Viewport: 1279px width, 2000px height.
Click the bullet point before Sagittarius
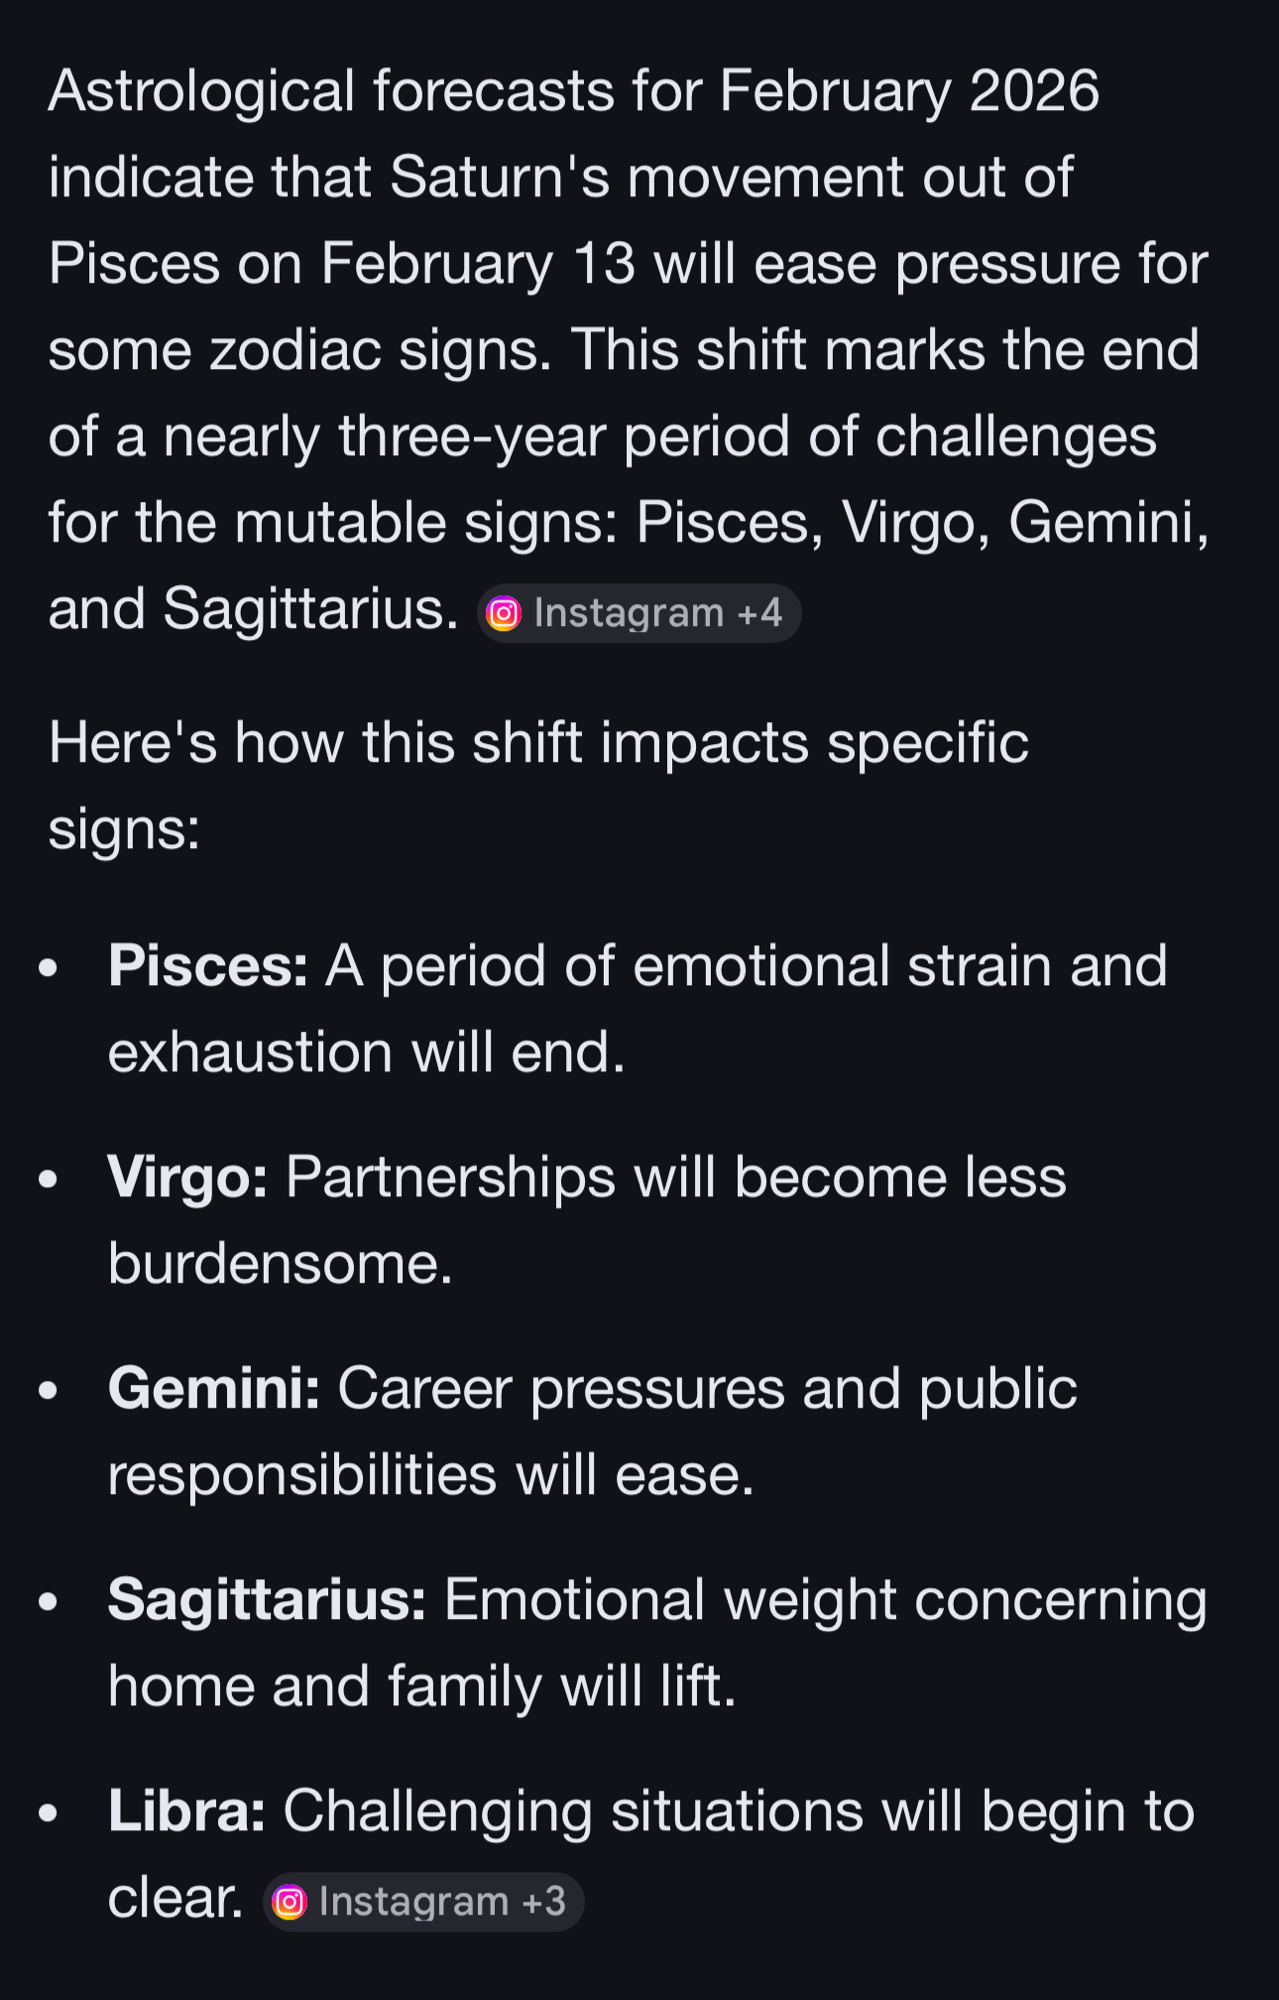[x=48, y=1602]
